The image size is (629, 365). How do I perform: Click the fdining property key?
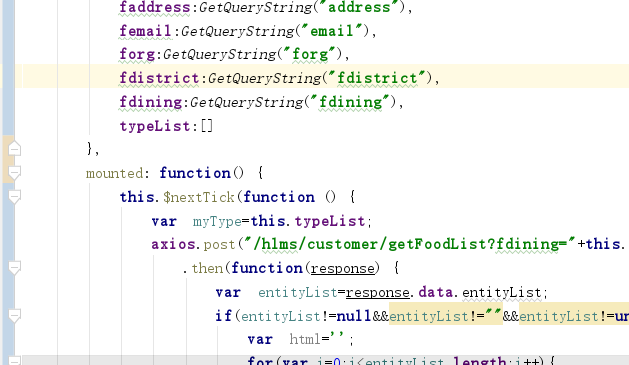tap(150, 102)
